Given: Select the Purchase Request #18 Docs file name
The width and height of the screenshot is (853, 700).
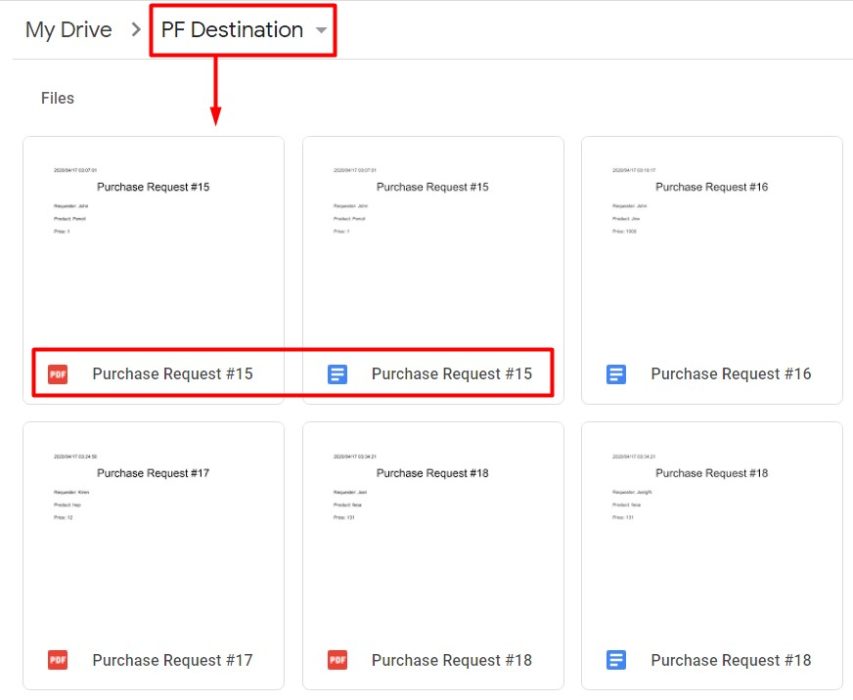Looking at the screenshot, I should coord(731,660).
